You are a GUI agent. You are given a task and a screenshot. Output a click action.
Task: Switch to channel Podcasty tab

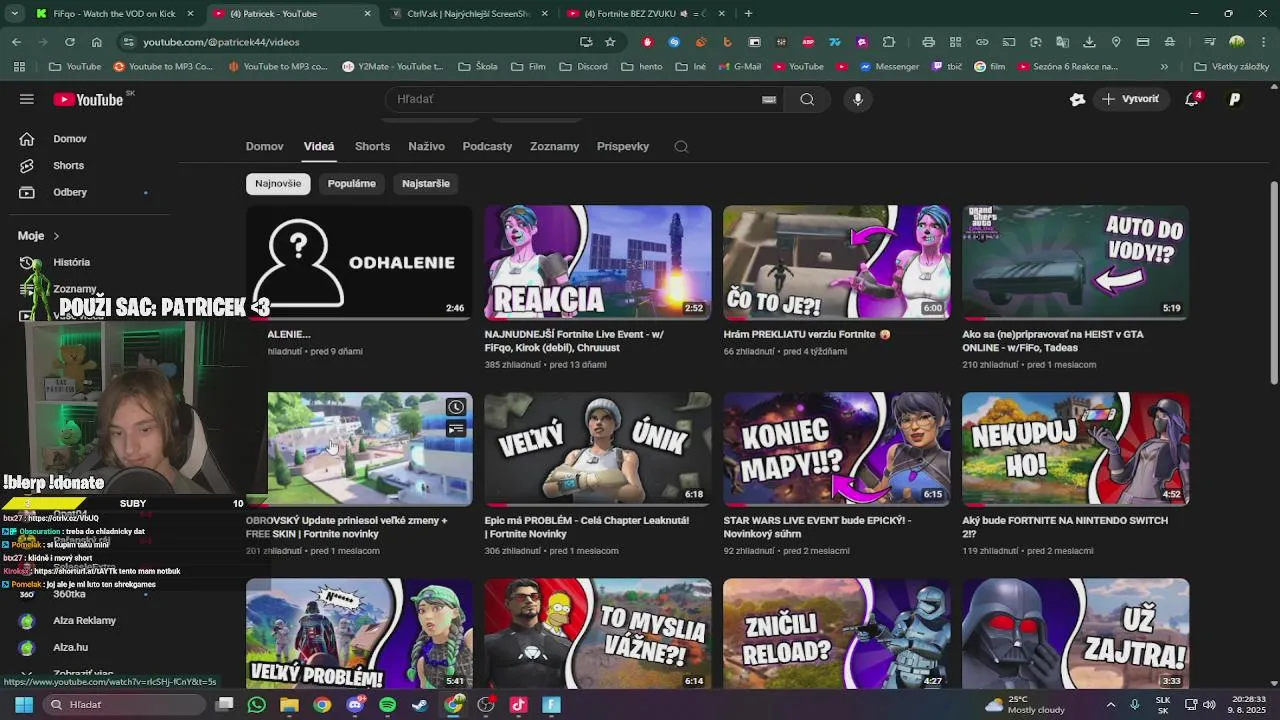point(487,146)
